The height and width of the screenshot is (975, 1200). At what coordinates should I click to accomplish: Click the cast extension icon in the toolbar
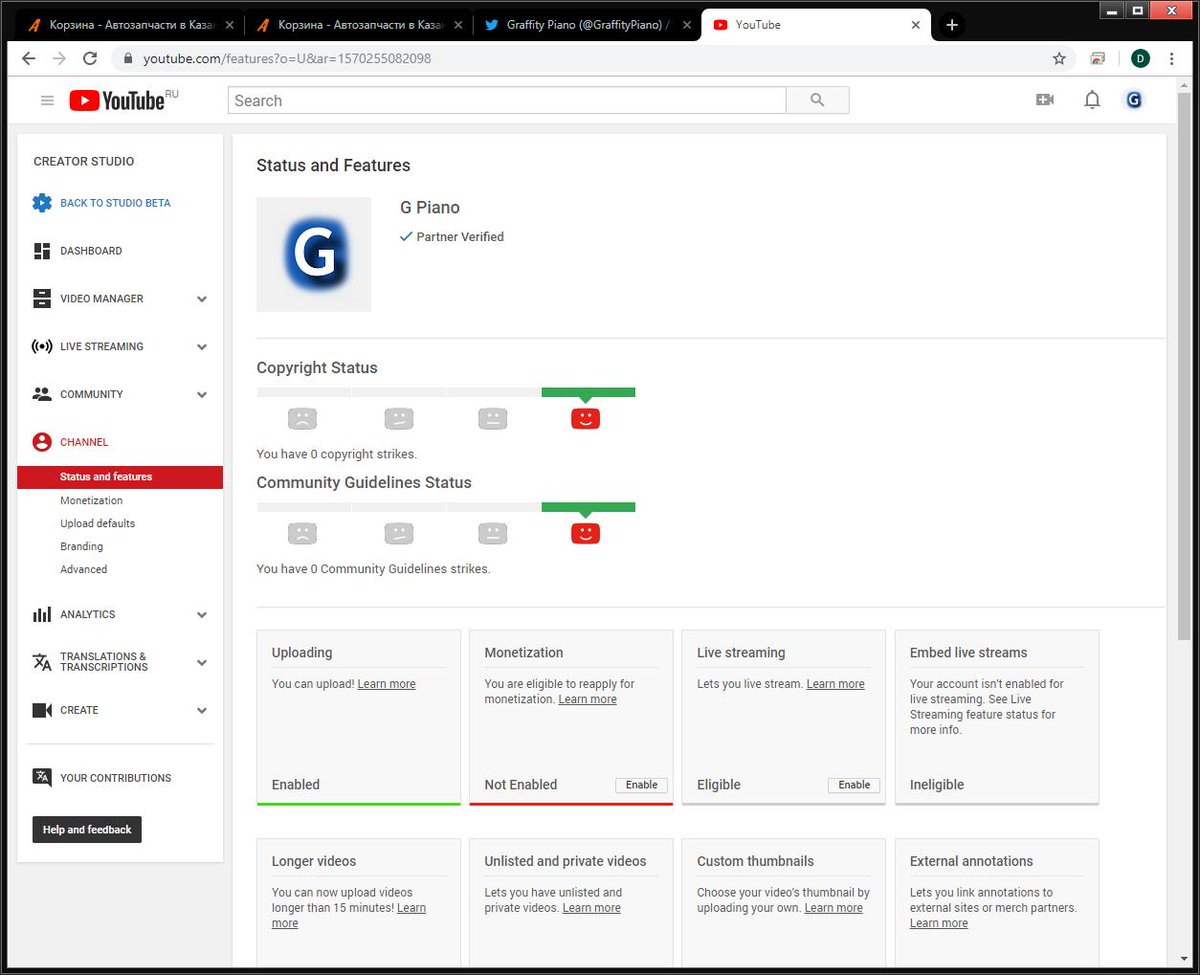(1098, 59)
